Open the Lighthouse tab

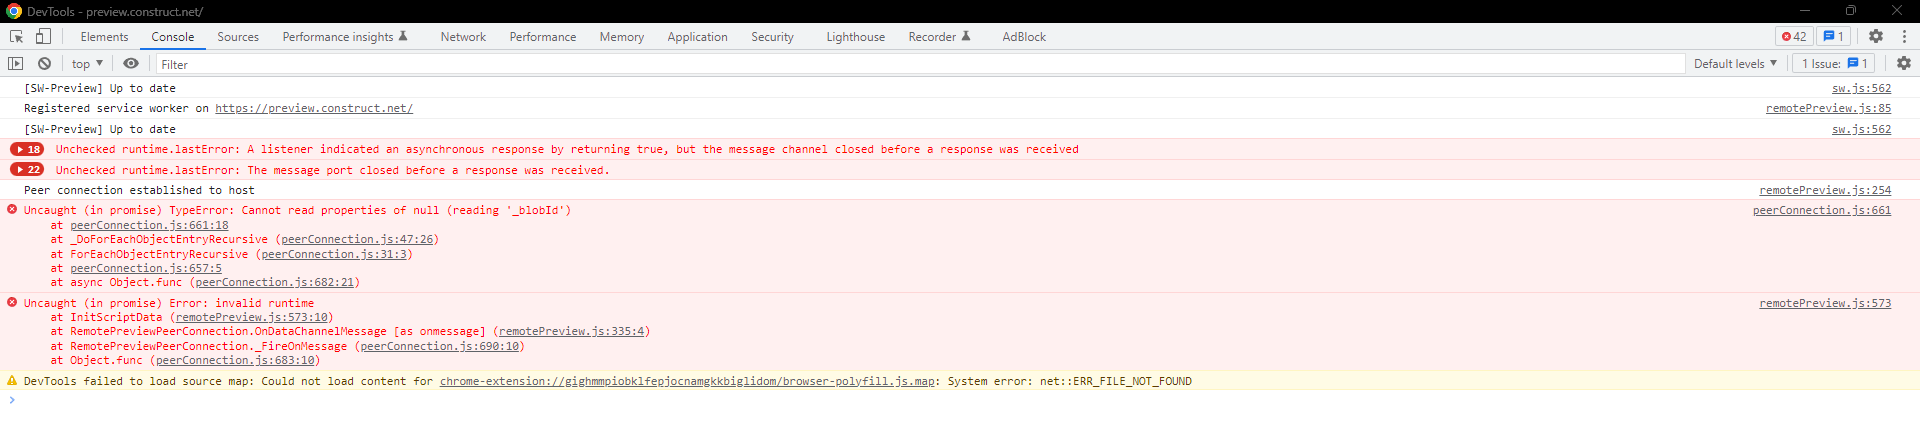click(x=856, y=37)
